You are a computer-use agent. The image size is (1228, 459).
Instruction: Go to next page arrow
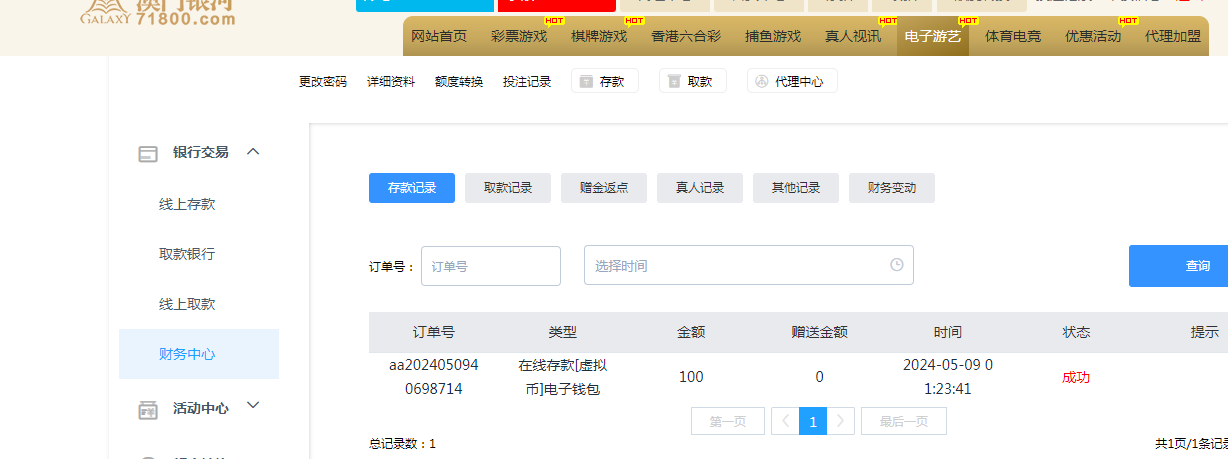pos(842,422)
